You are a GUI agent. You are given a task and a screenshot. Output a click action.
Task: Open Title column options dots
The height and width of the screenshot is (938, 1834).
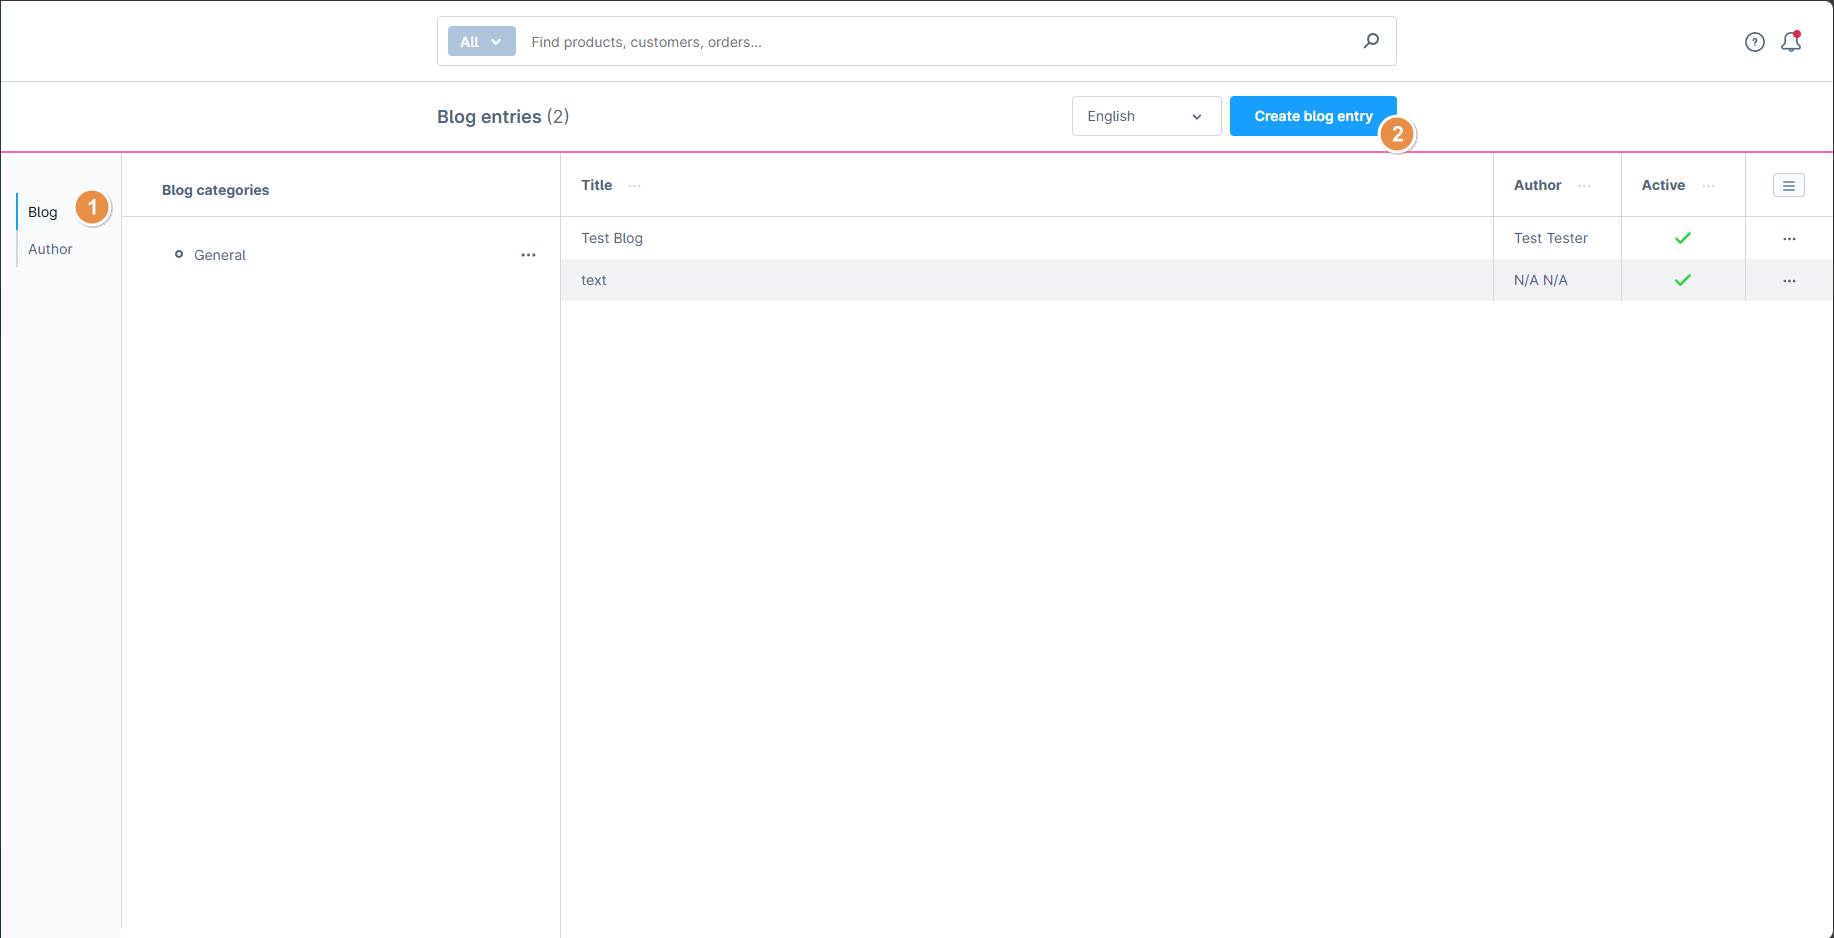635,186
